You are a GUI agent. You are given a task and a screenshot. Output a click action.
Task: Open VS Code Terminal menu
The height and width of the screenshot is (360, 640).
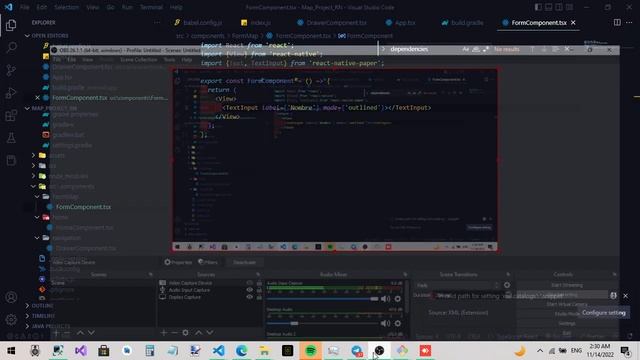[151, 7]
